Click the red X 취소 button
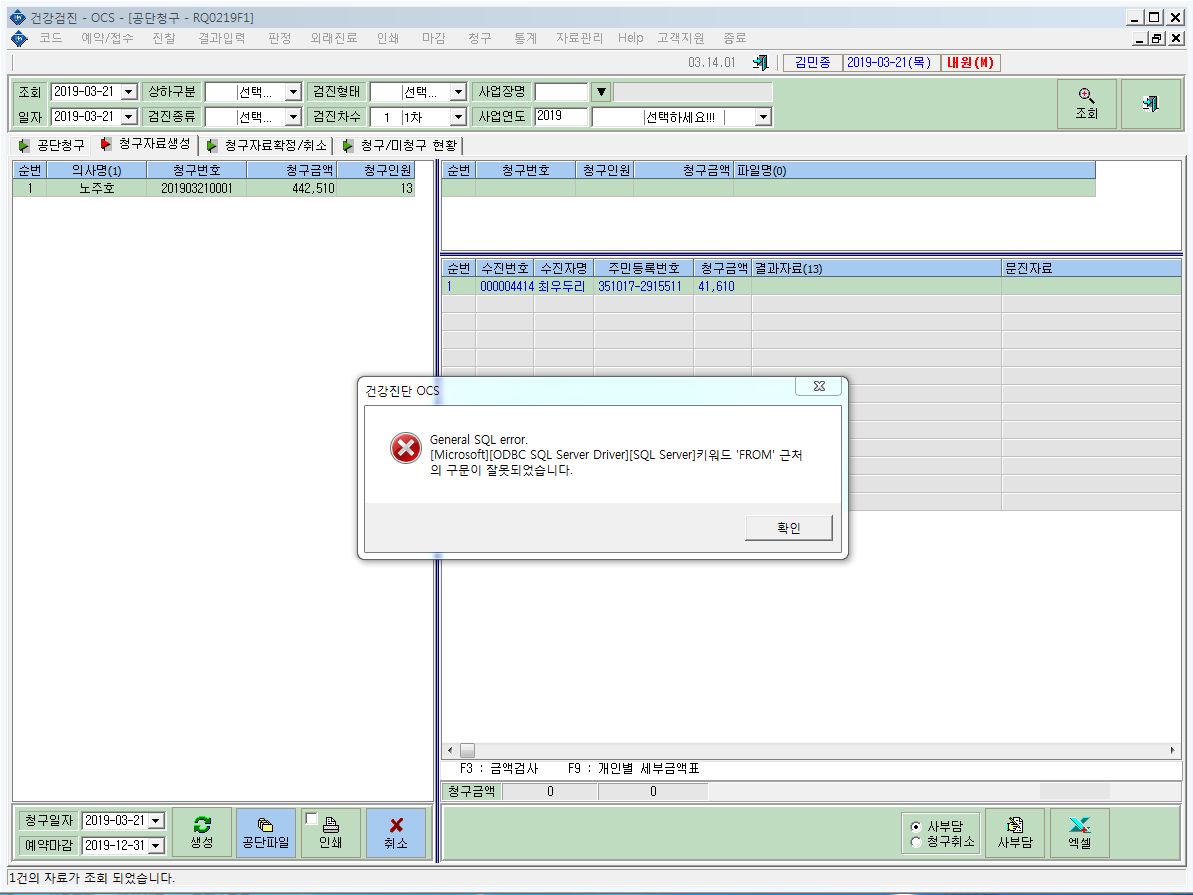 point(396,833)
